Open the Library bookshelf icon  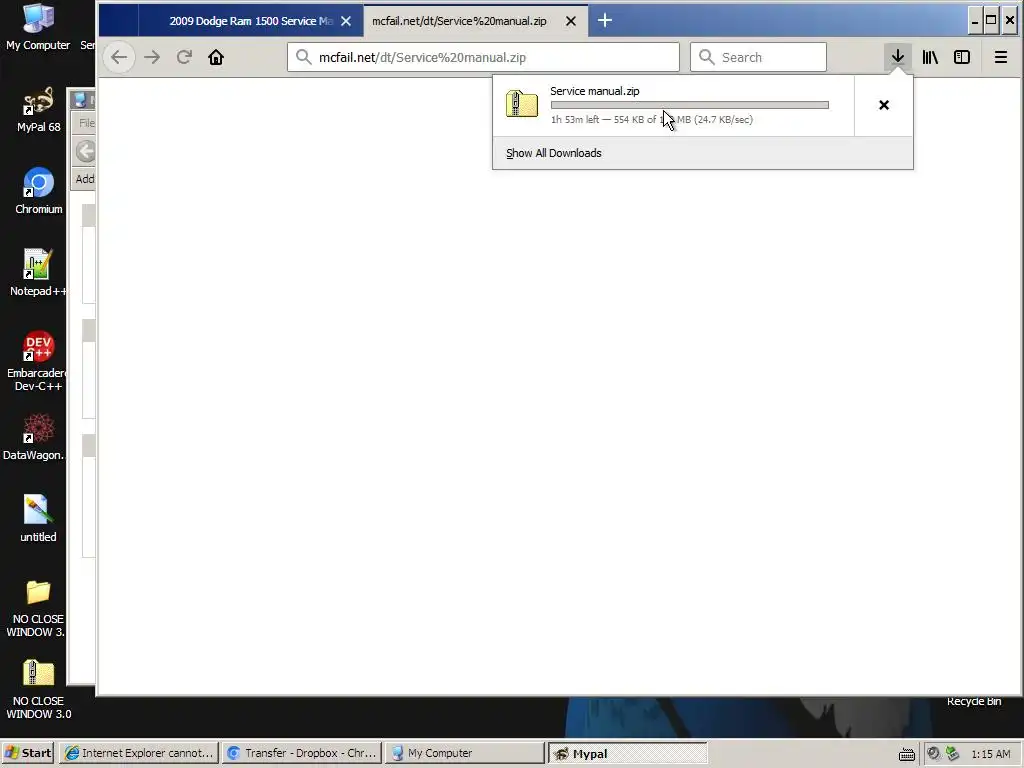point(930,57)
